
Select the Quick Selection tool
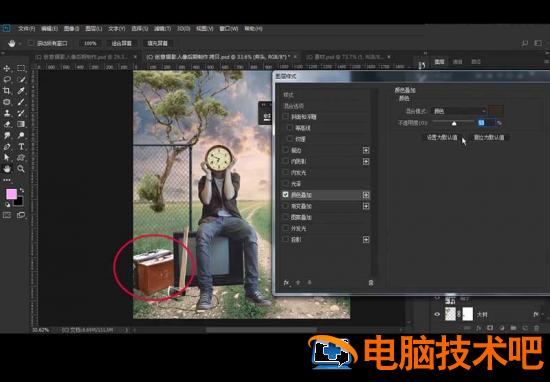[x=21, y=79]
